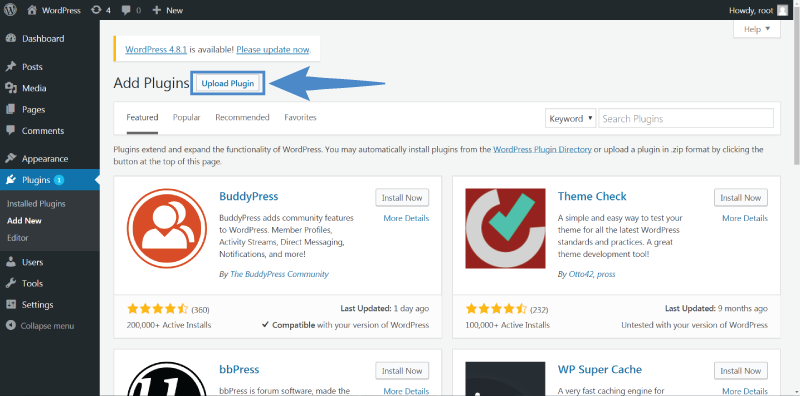Click the Users person icon
This screenshot has height=396, width=800.
coord(11,262)
